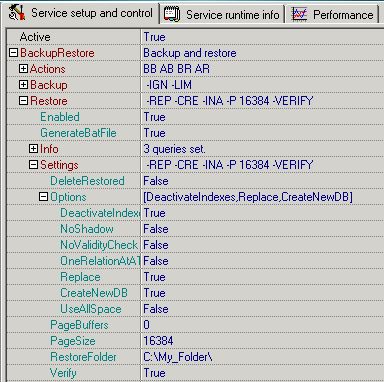Select the Verify property label
The width and height of the screenshot is (384, 382).
coord(63,373)
